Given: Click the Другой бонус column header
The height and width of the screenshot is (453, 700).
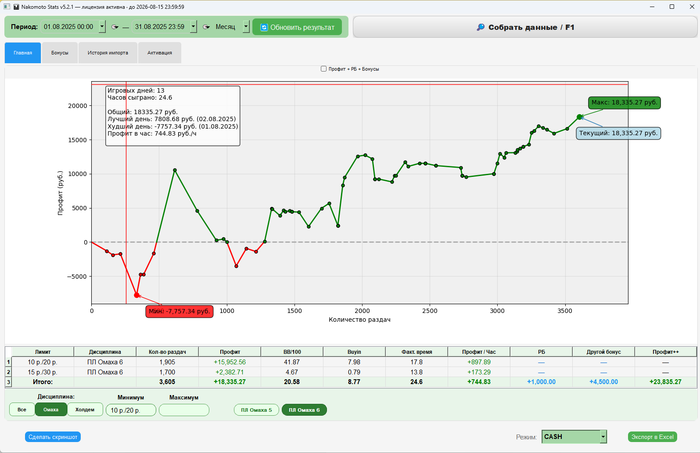Looking at the screenshot, I should (604, 352).
